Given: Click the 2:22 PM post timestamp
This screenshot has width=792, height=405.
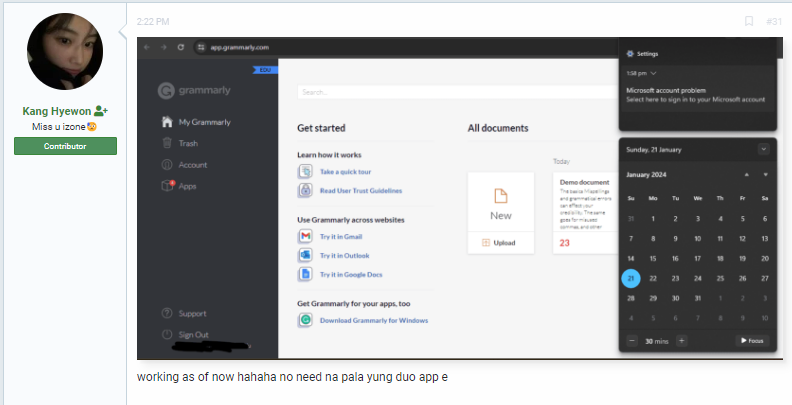Looking at the screenshot, I should (x=153, y=22).
